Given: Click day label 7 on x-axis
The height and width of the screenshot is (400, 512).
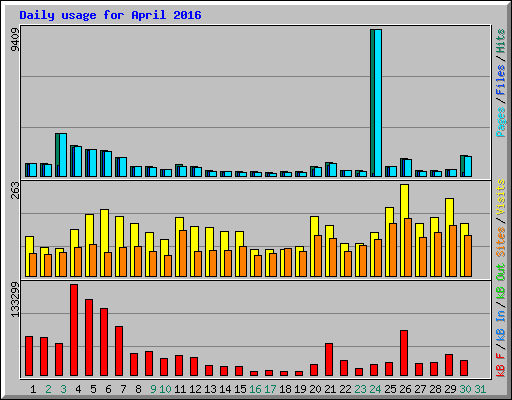Looking at the screenshot, I should point(123,389).
